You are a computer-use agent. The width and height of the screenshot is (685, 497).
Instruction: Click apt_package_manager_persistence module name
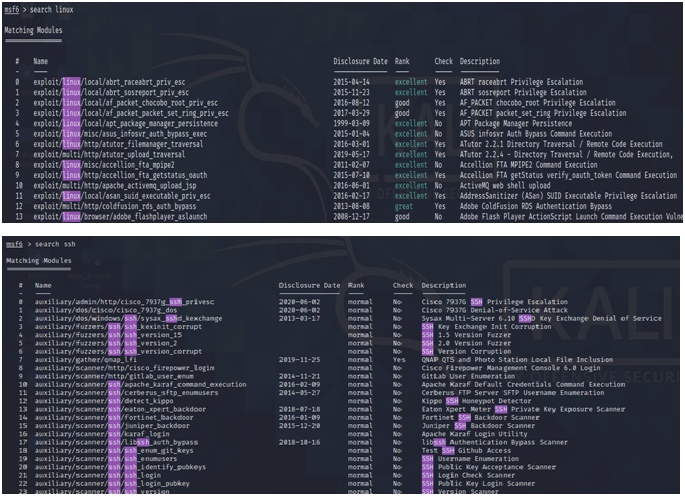[x=125, y=124]
